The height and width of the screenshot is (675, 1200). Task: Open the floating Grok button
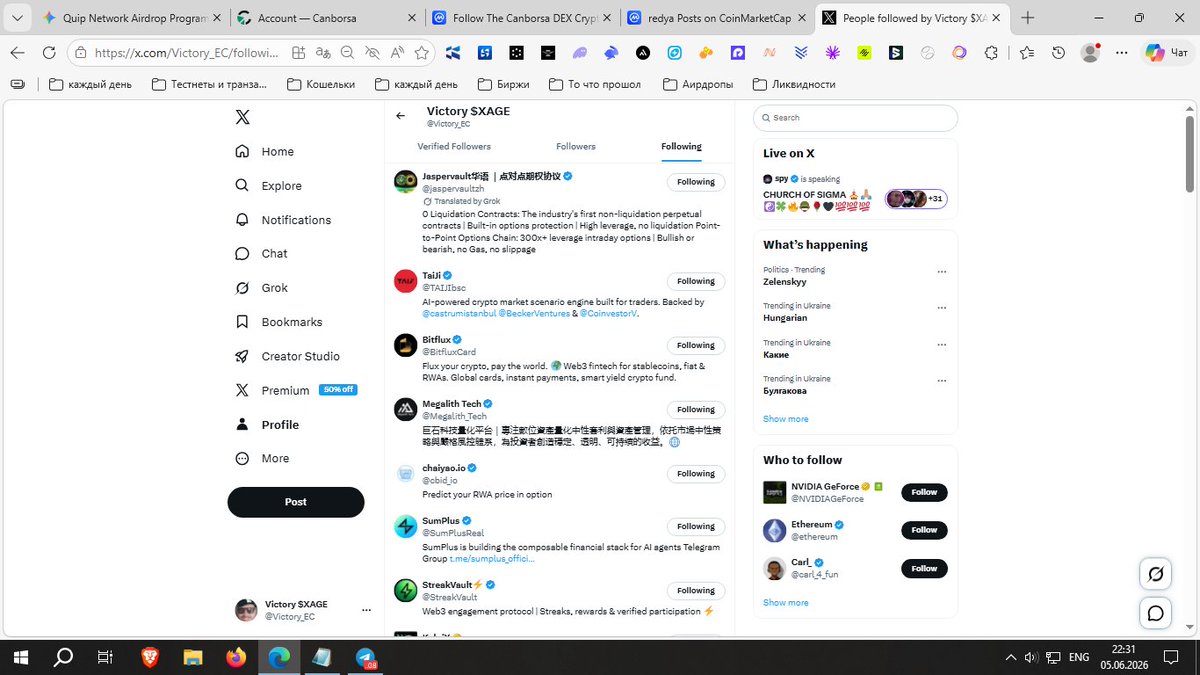1156,574
